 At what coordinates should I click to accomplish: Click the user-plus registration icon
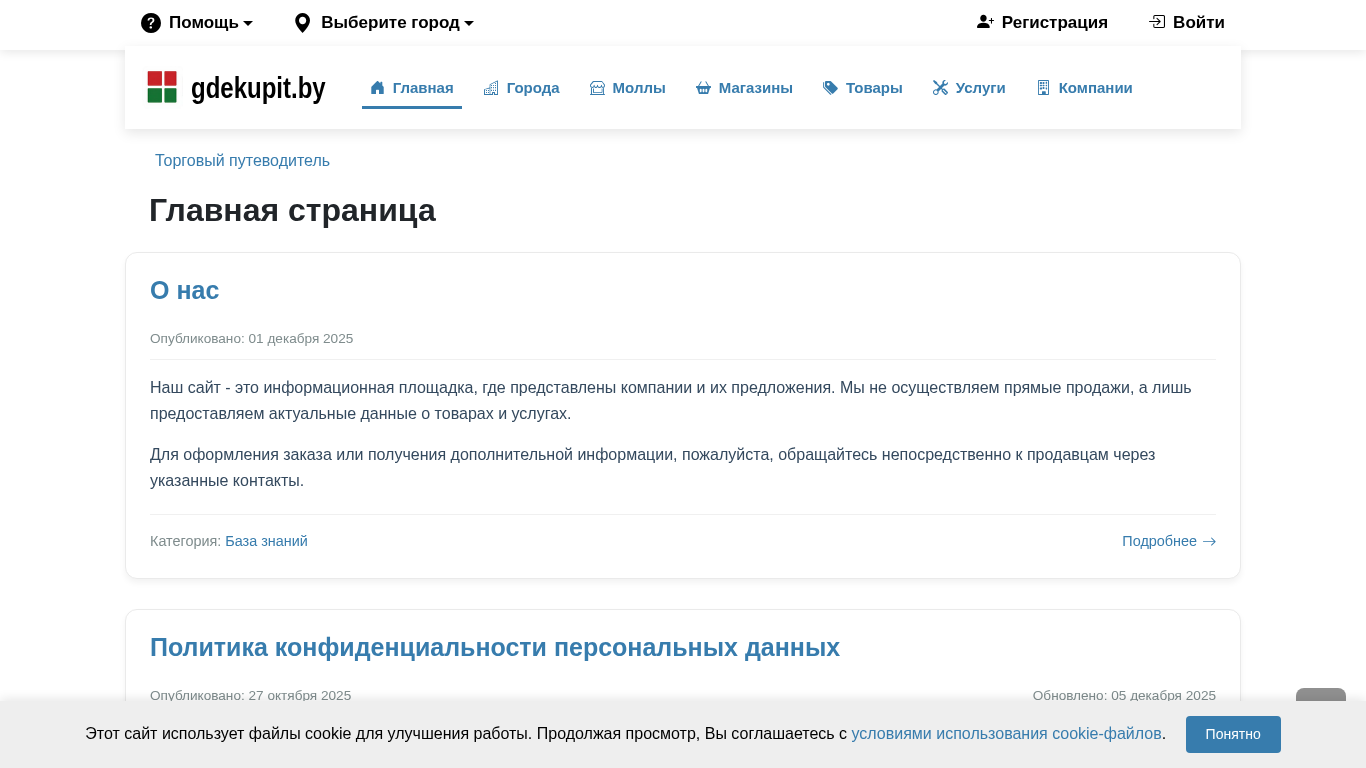(x=985, y=22)
